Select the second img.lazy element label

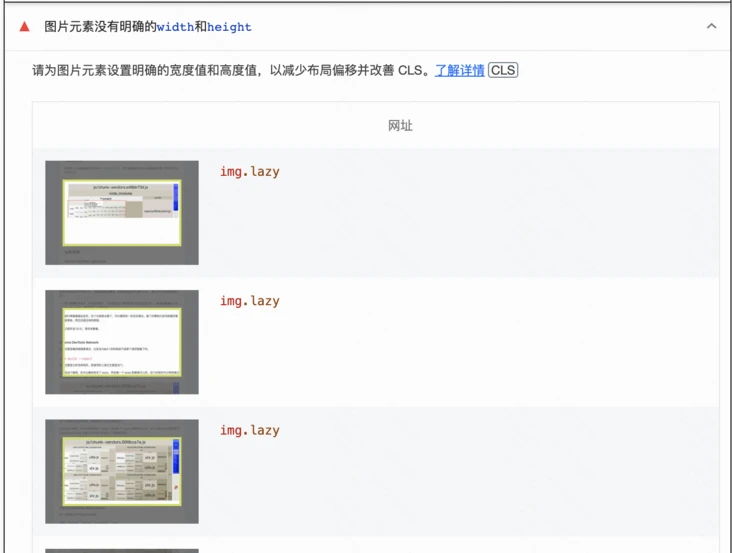(x=250, y=301)
